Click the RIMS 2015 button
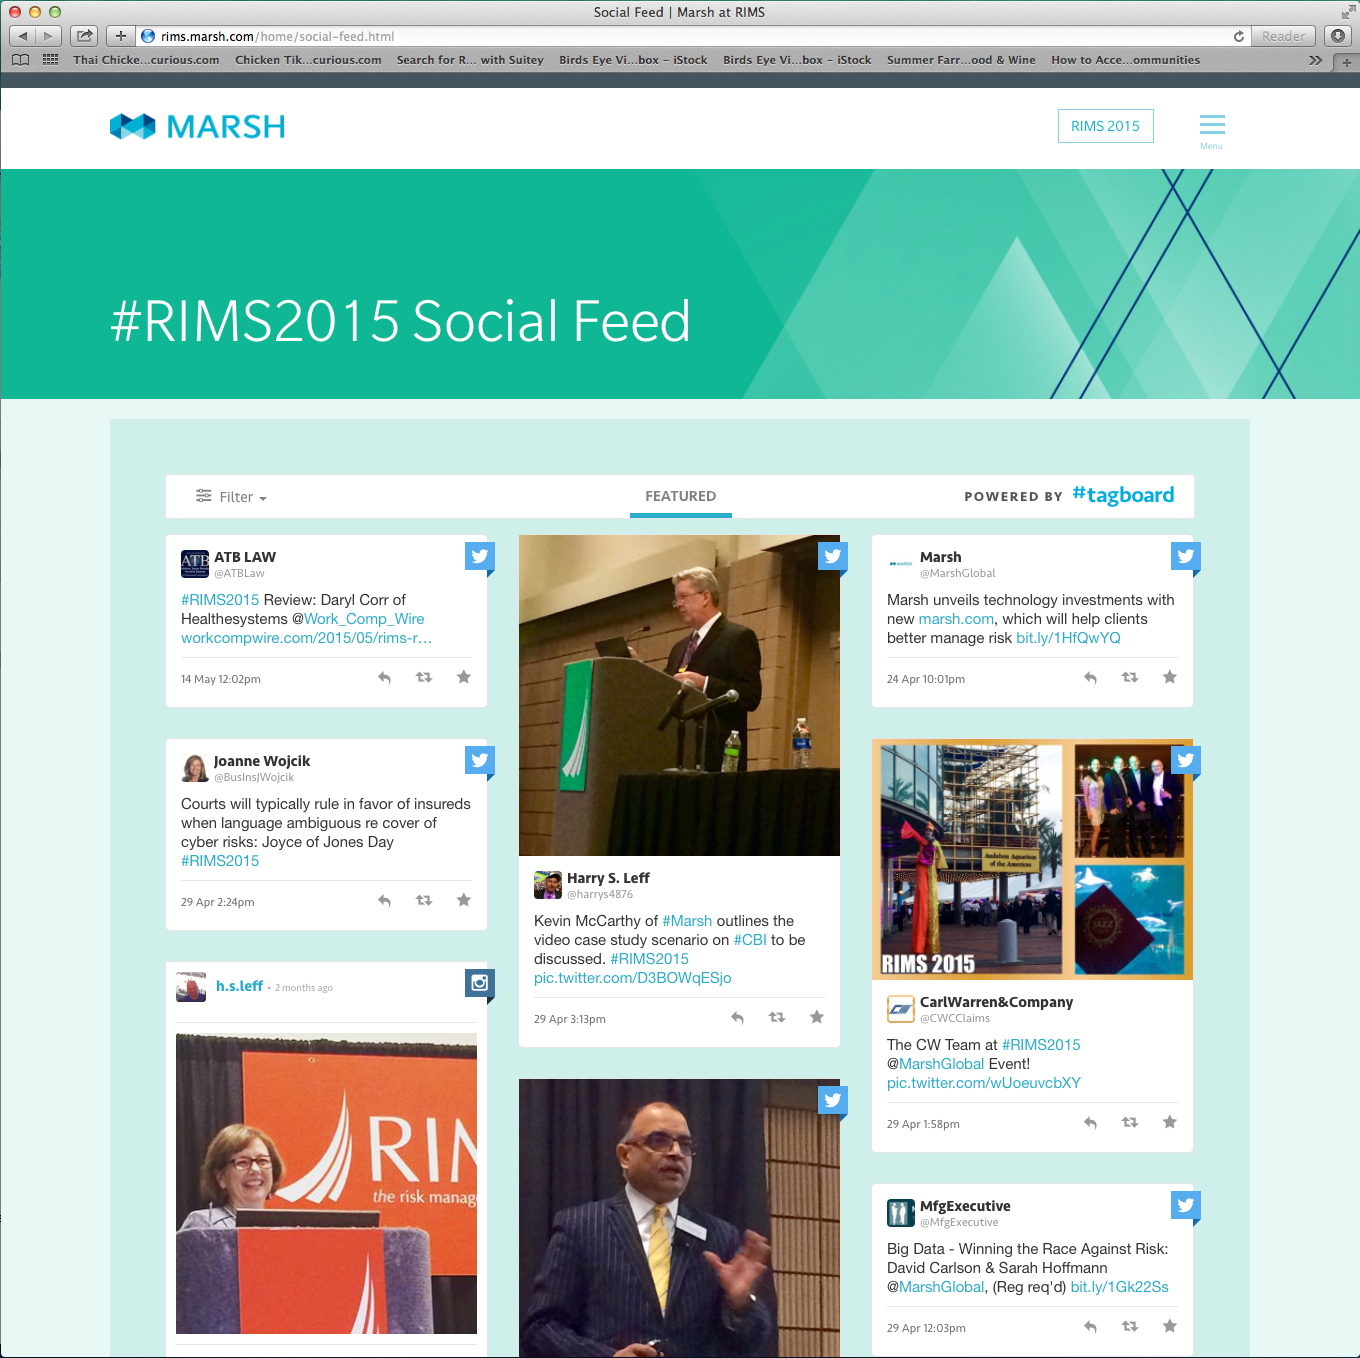Image resolution: width=1360 pixels, height=1358 pixels. [x=1106, y=126]
